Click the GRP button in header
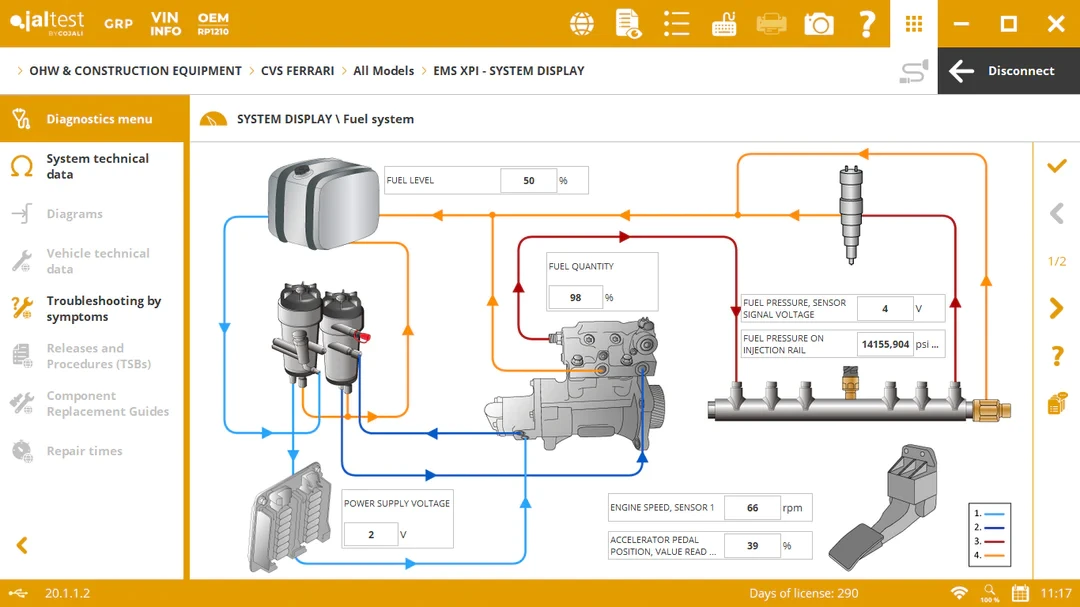 pos(118,24)
